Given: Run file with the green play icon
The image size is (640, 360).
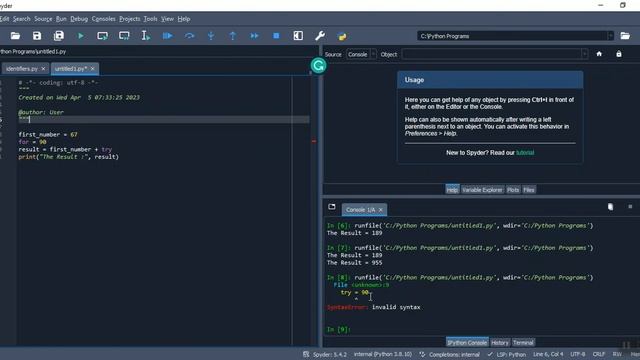Looking at the screenshot, I should point(81,36).
